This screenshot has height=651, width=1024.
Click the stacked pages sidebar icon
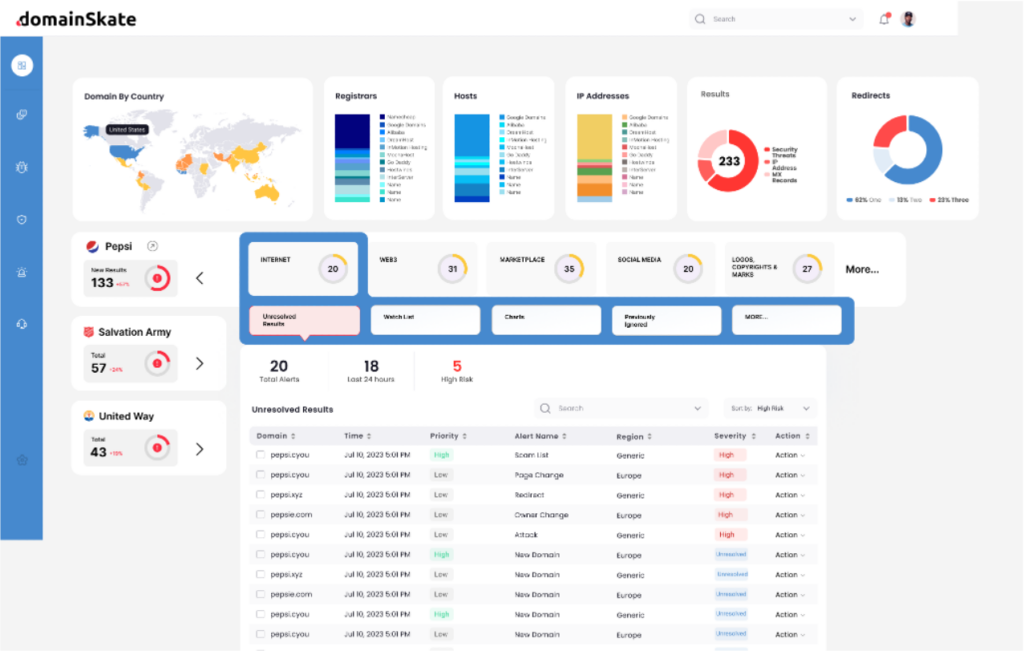(x=22, y=115)
